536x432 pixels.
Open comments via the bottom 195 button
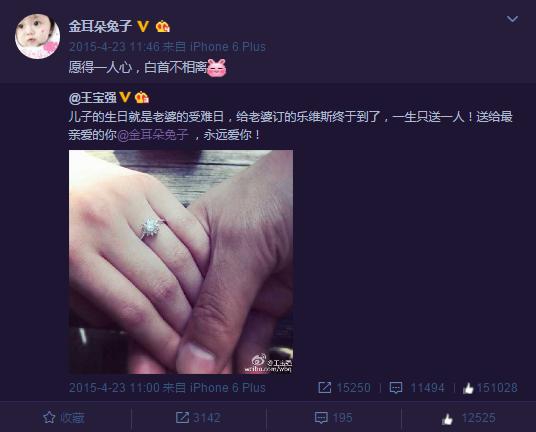[x=333, y=418]
